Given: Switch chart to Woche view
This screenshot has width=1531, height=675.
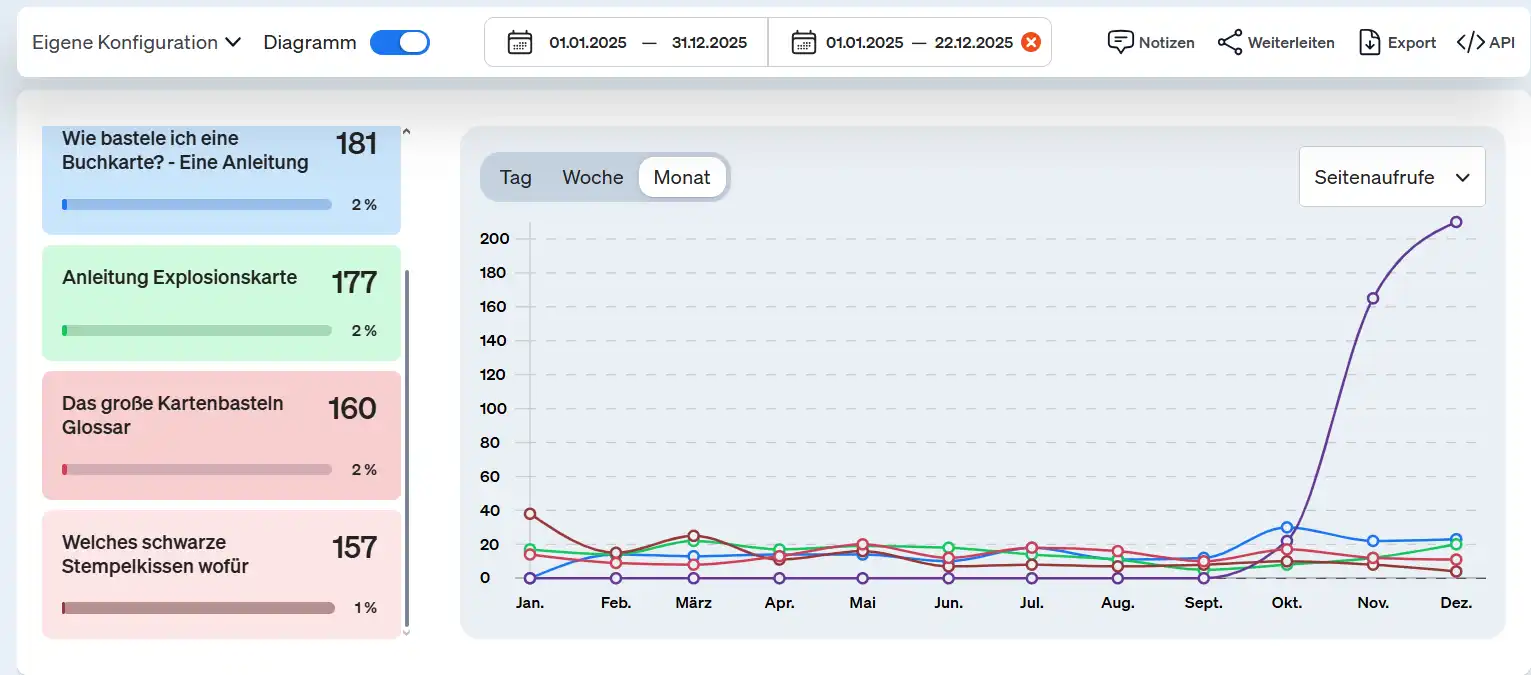Looking at the screenshot, I should [592, 177].
